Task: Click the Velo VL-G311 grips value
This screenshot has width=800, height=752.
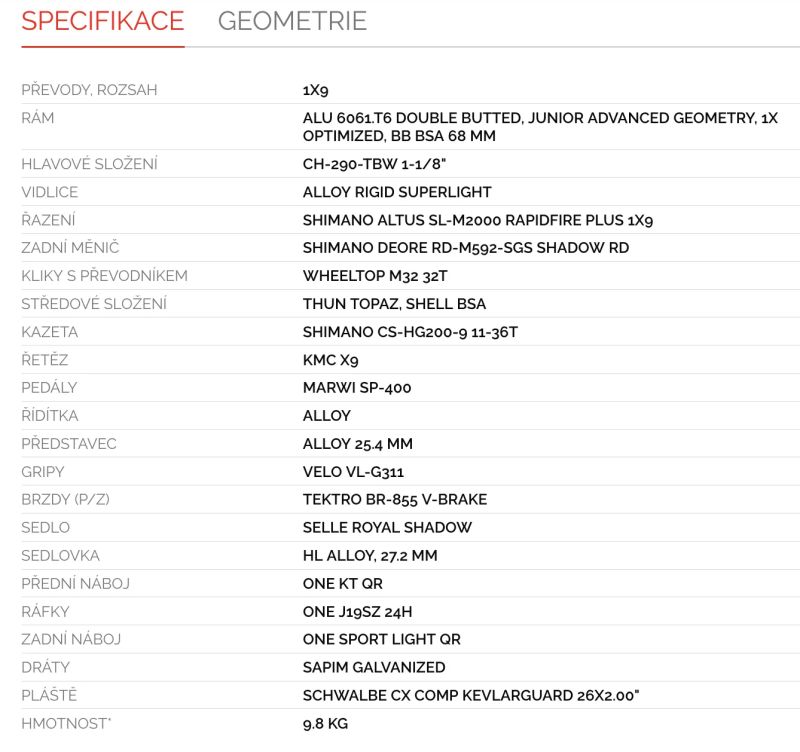Action: click(x=353, y=472)
